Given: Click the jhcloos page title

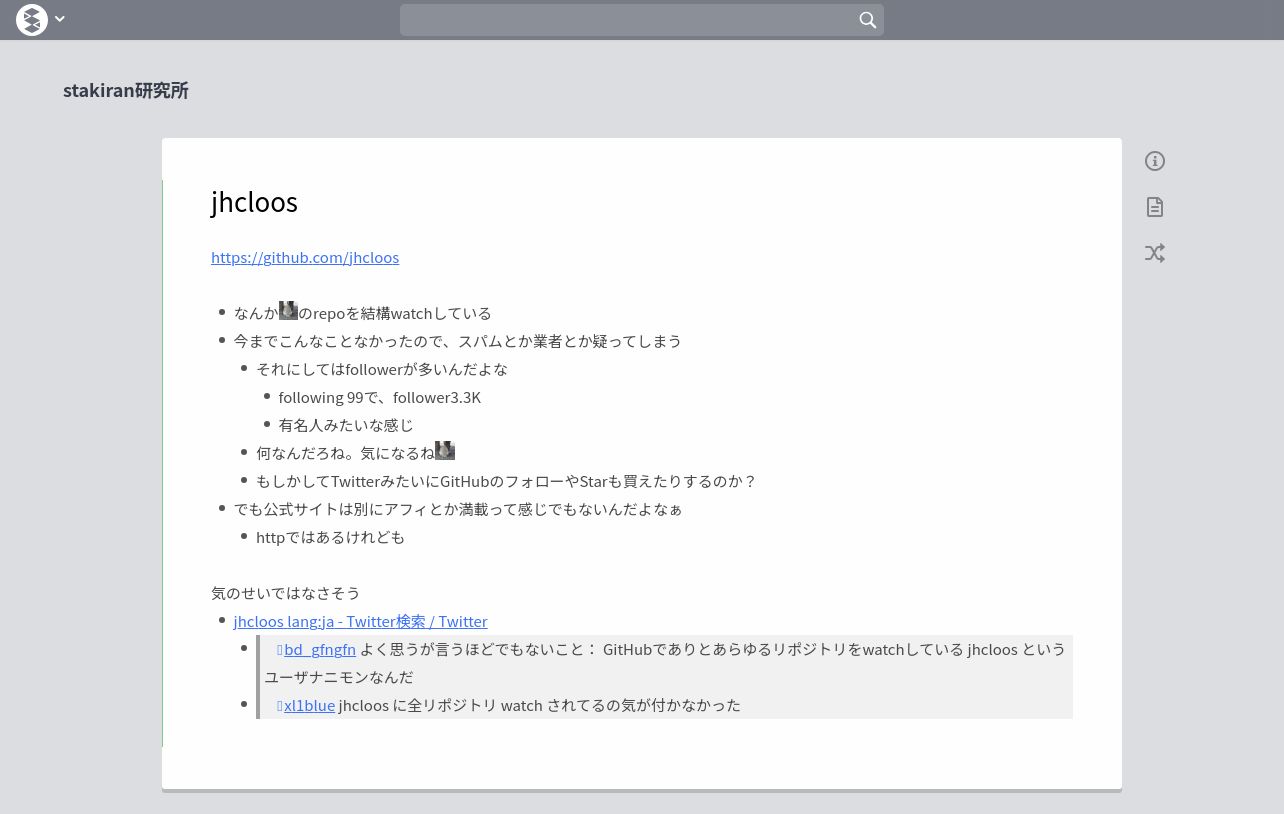Looking at the screenshot, I should pyautogui.click(x=254, y=202).
